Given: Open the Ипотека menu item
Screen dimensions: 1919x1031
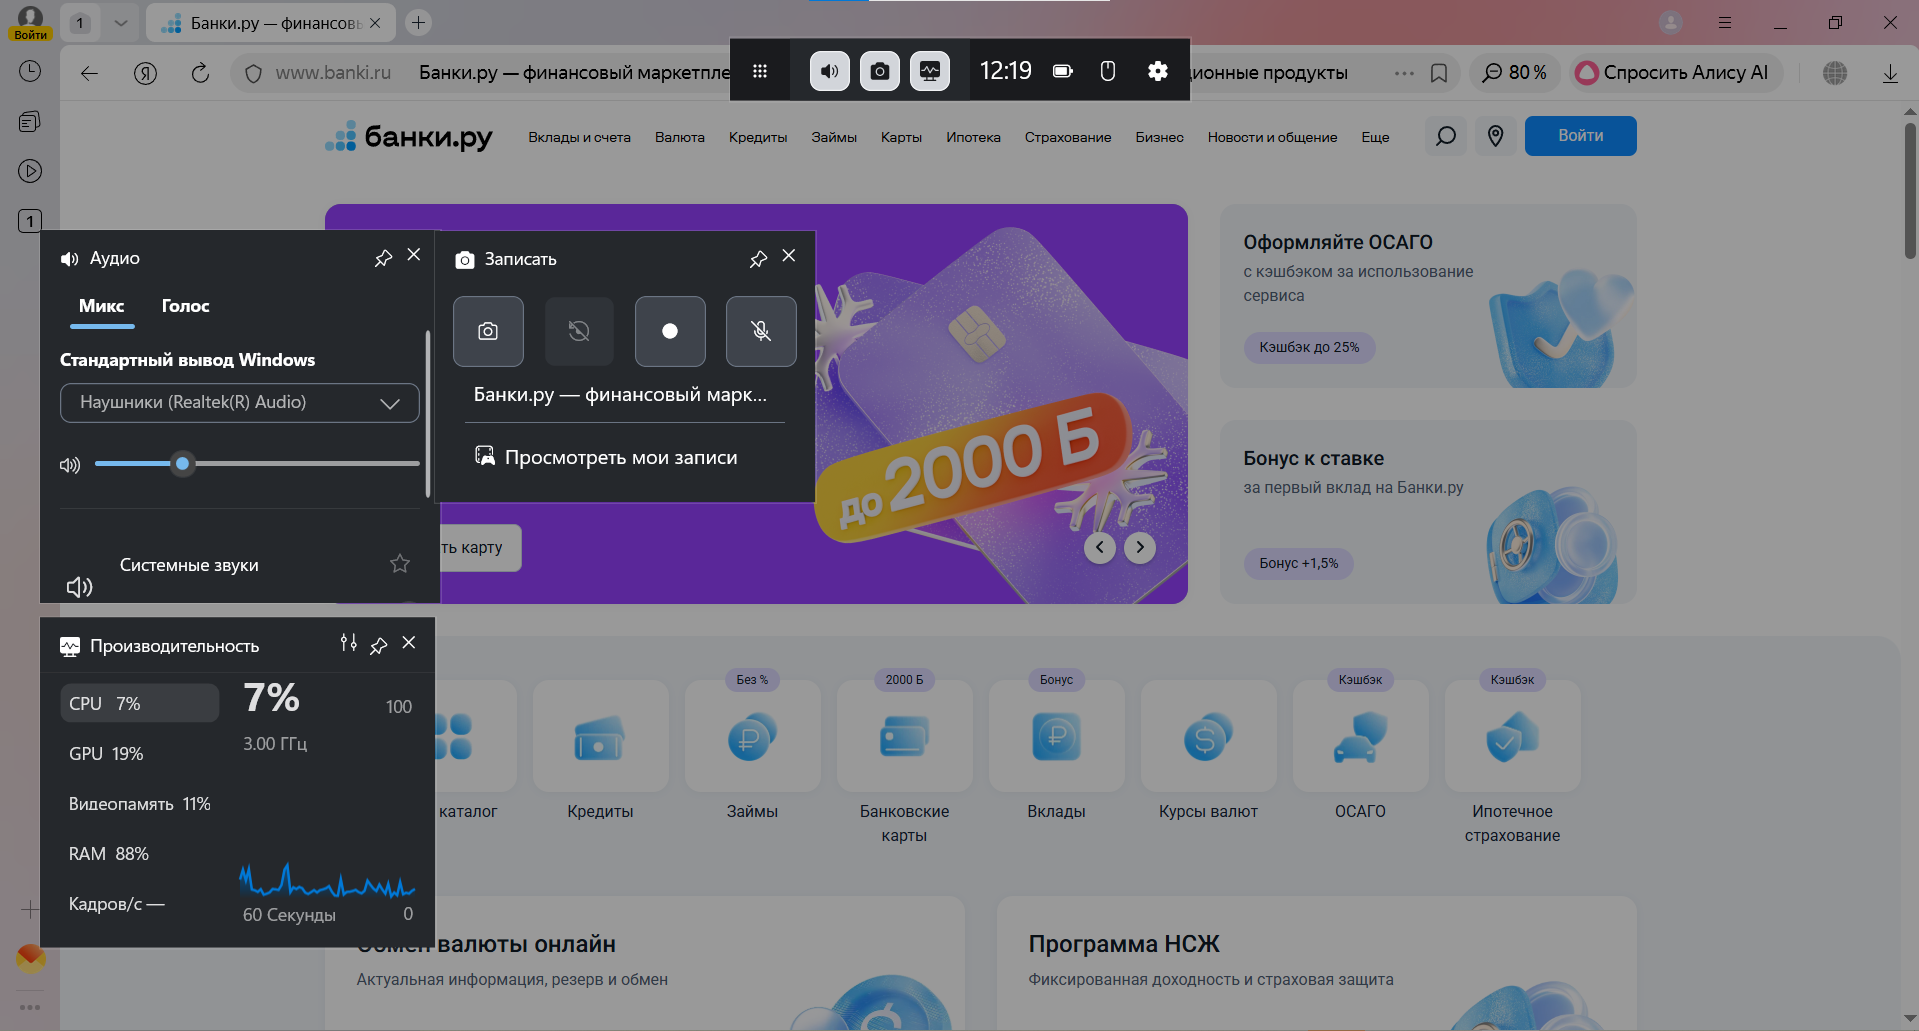Looking at the screenshot, I should (973, 137).
